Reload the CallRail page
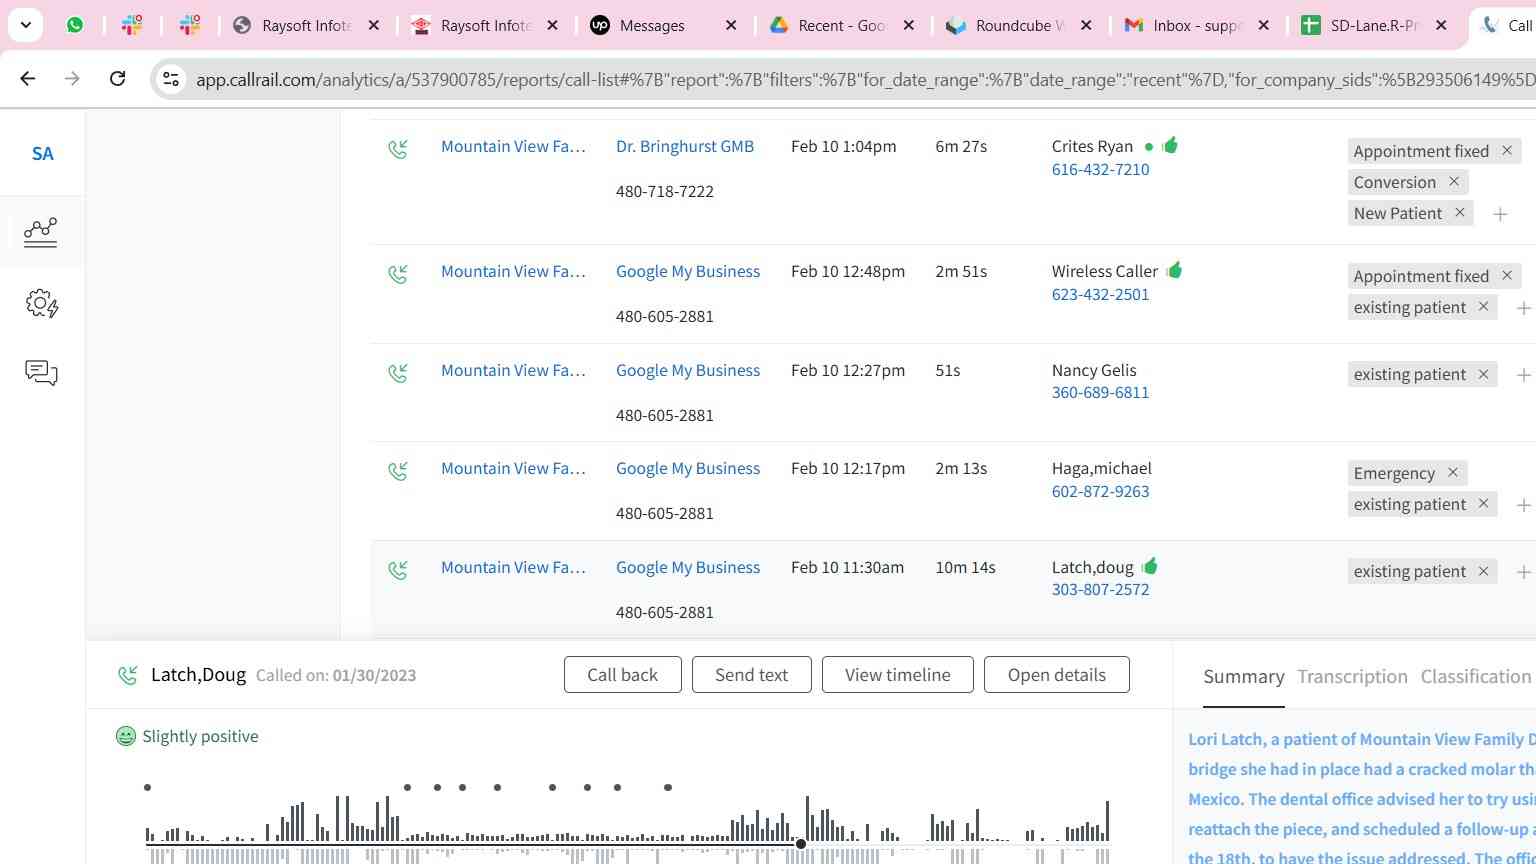Image resolution: width=1536 pixels, height=864 pixels. (x=117, y=78)
